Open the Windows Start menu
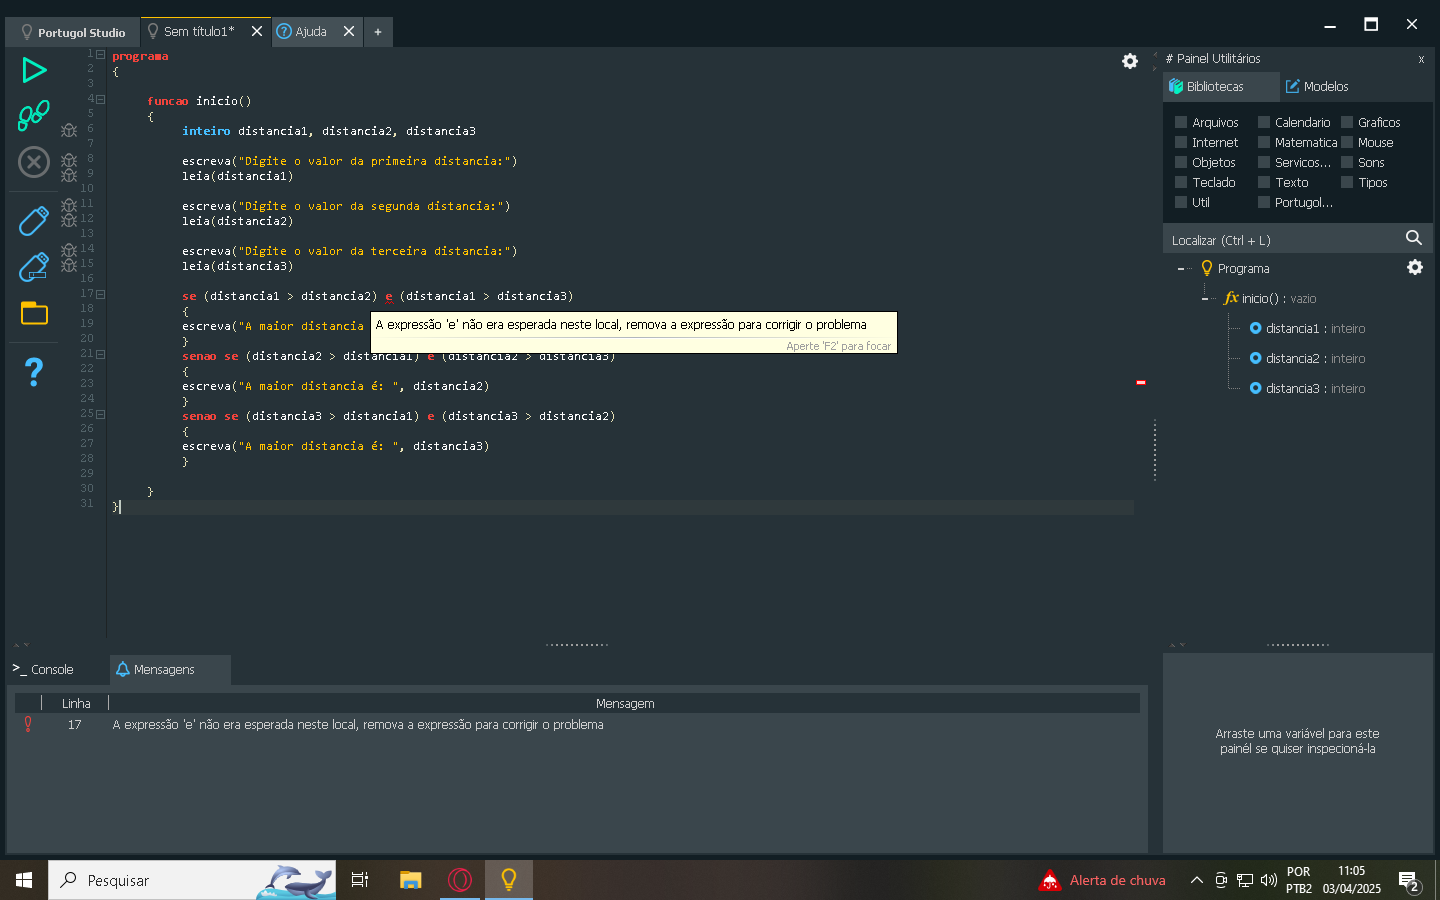This screenshot has width=1440, height=900. click(x=24, y=880)
